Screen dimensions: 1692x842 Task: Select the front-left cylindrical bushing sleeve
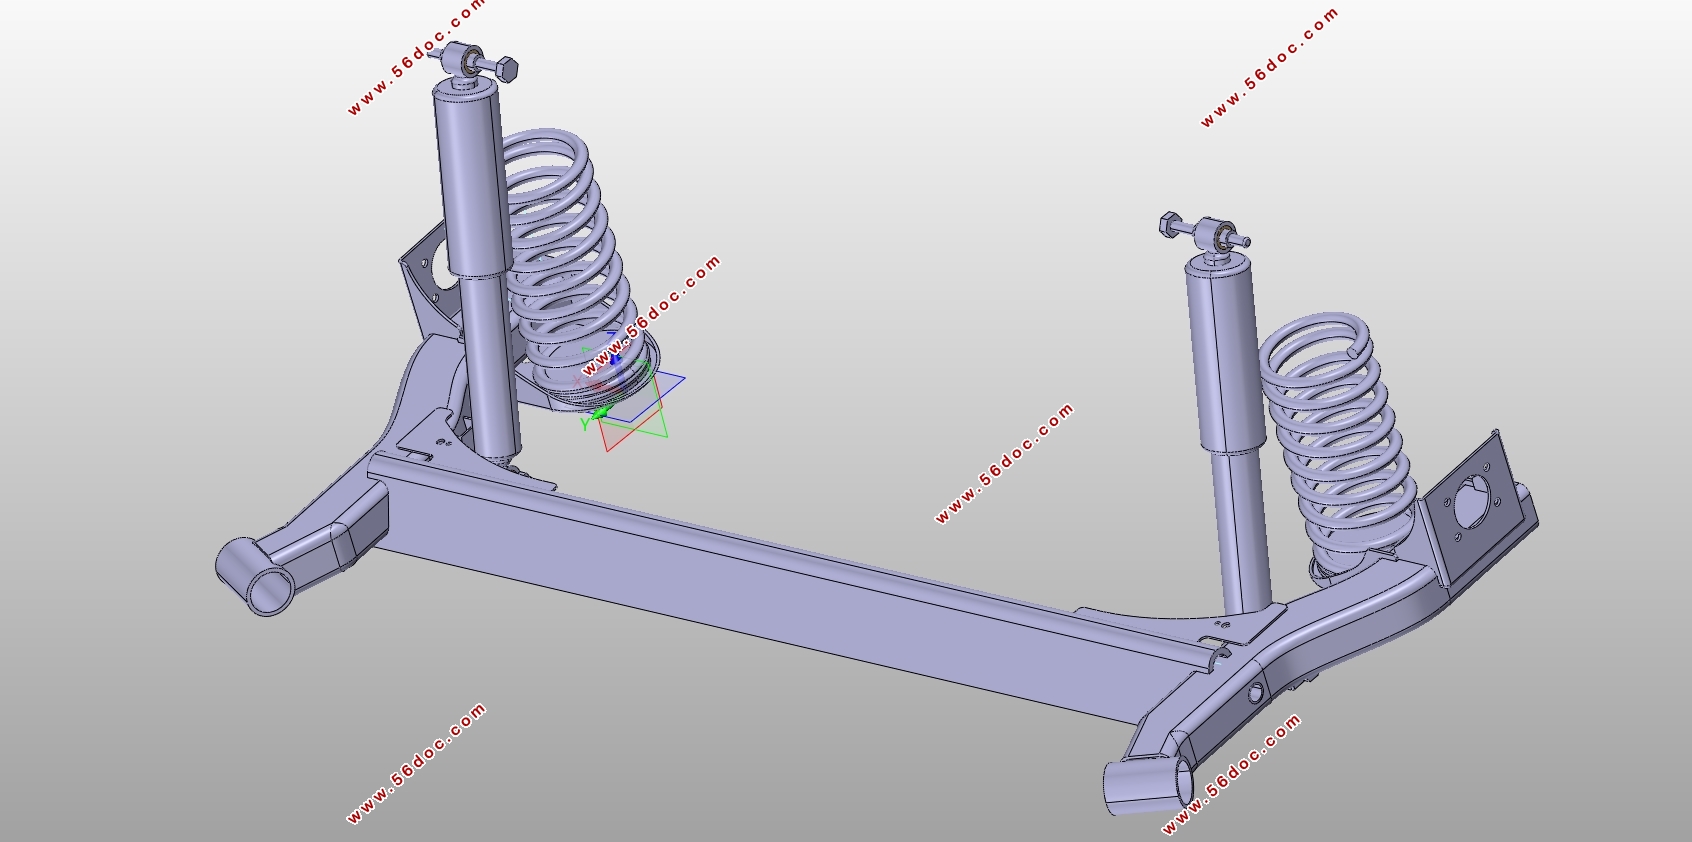255,577
